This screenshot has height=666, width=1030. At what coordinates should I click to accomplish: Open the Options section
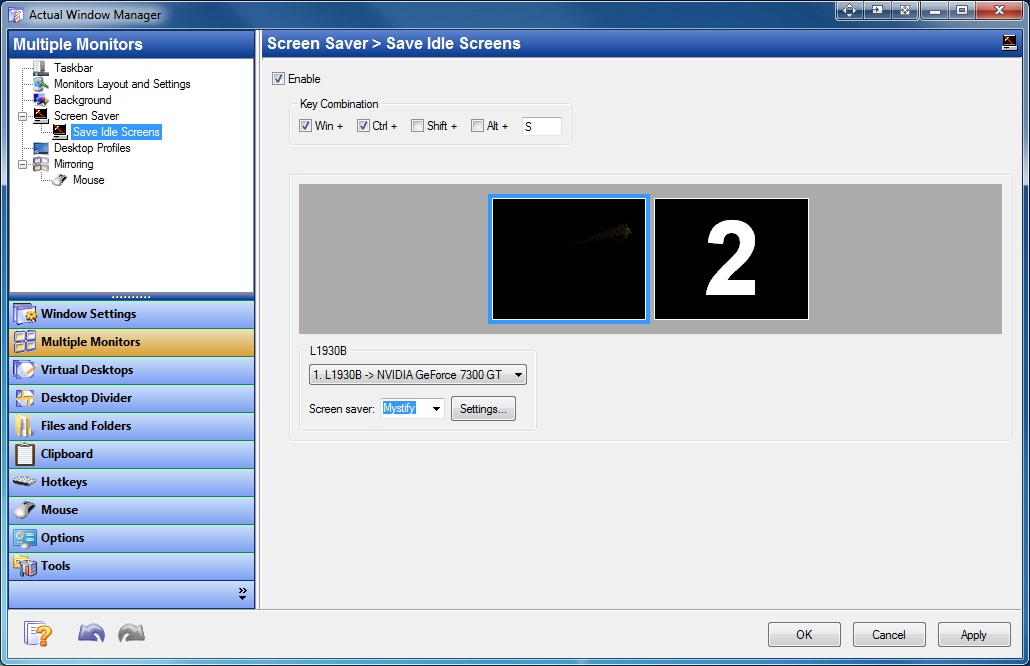point(131,538)
